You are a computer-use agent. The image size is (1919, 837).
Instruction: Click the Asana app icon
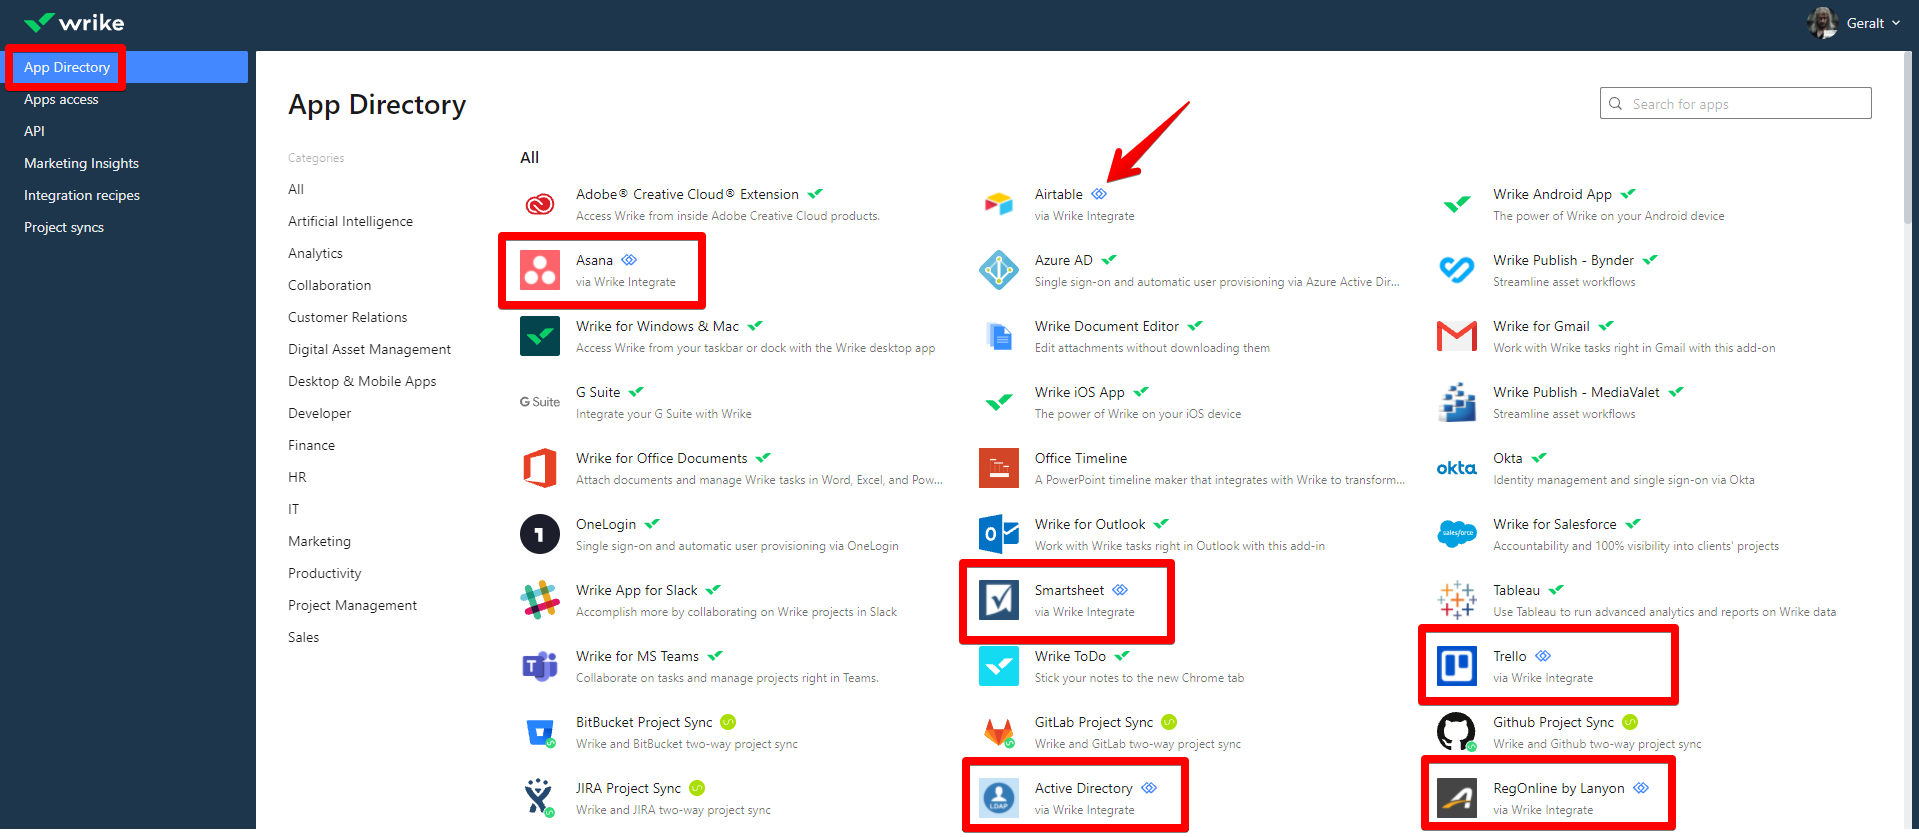pos(540,270)
